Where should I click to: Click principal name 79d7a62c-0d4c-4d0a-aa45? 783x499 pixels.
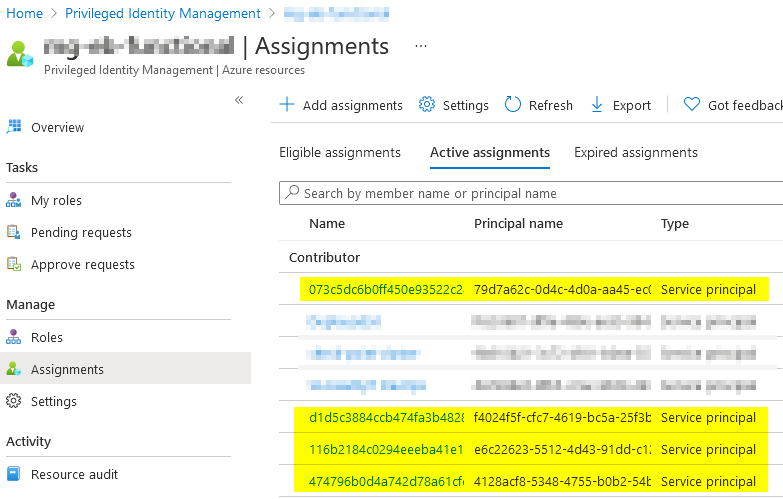tap(562, 289)
